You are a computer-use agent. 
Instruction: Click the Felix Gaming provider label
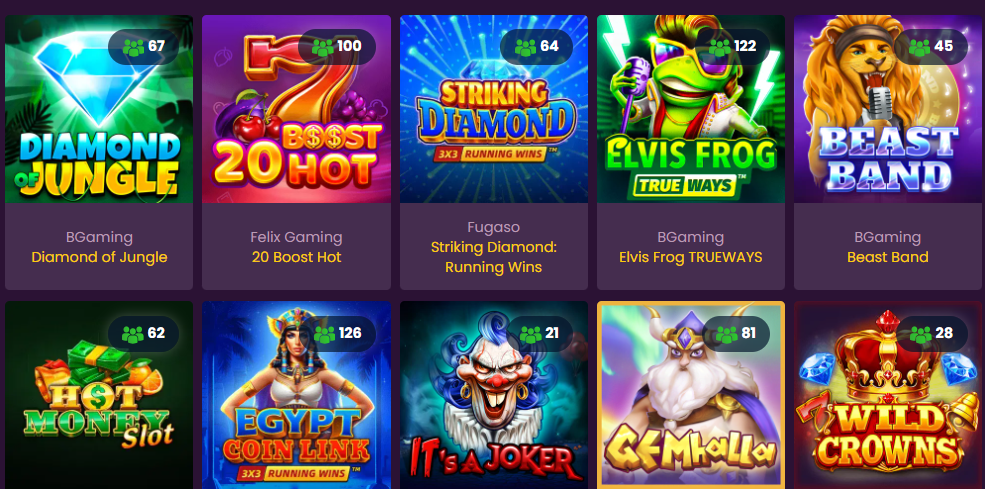point(297,237)
